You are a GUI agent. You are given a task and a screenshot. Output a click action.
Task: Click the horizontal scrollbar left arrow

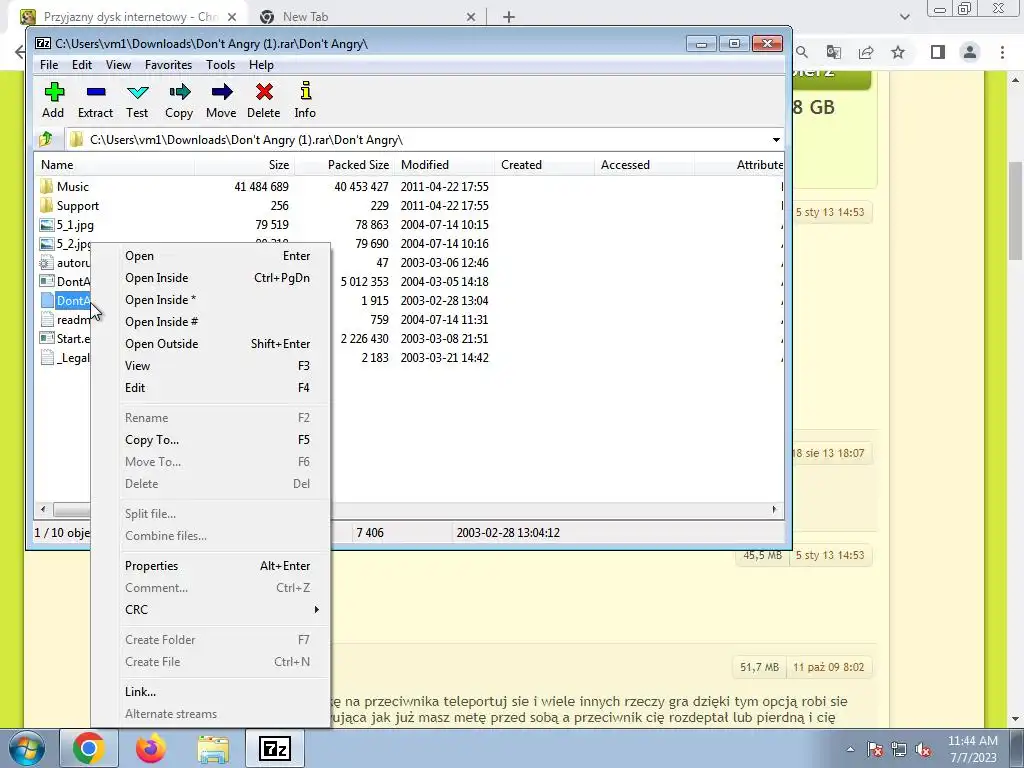(43, 509)
